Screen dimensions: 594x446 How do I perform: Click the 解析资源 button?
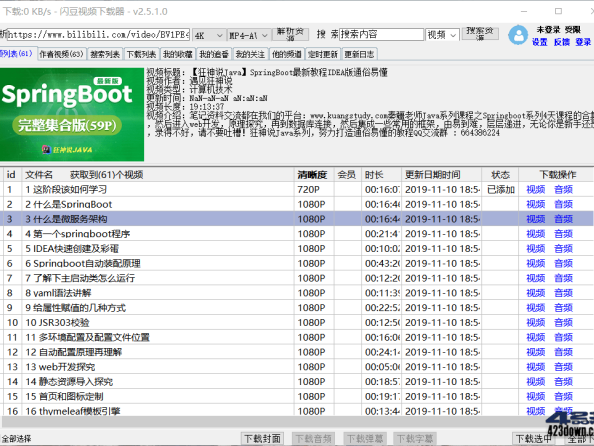(x=291, y=34)
